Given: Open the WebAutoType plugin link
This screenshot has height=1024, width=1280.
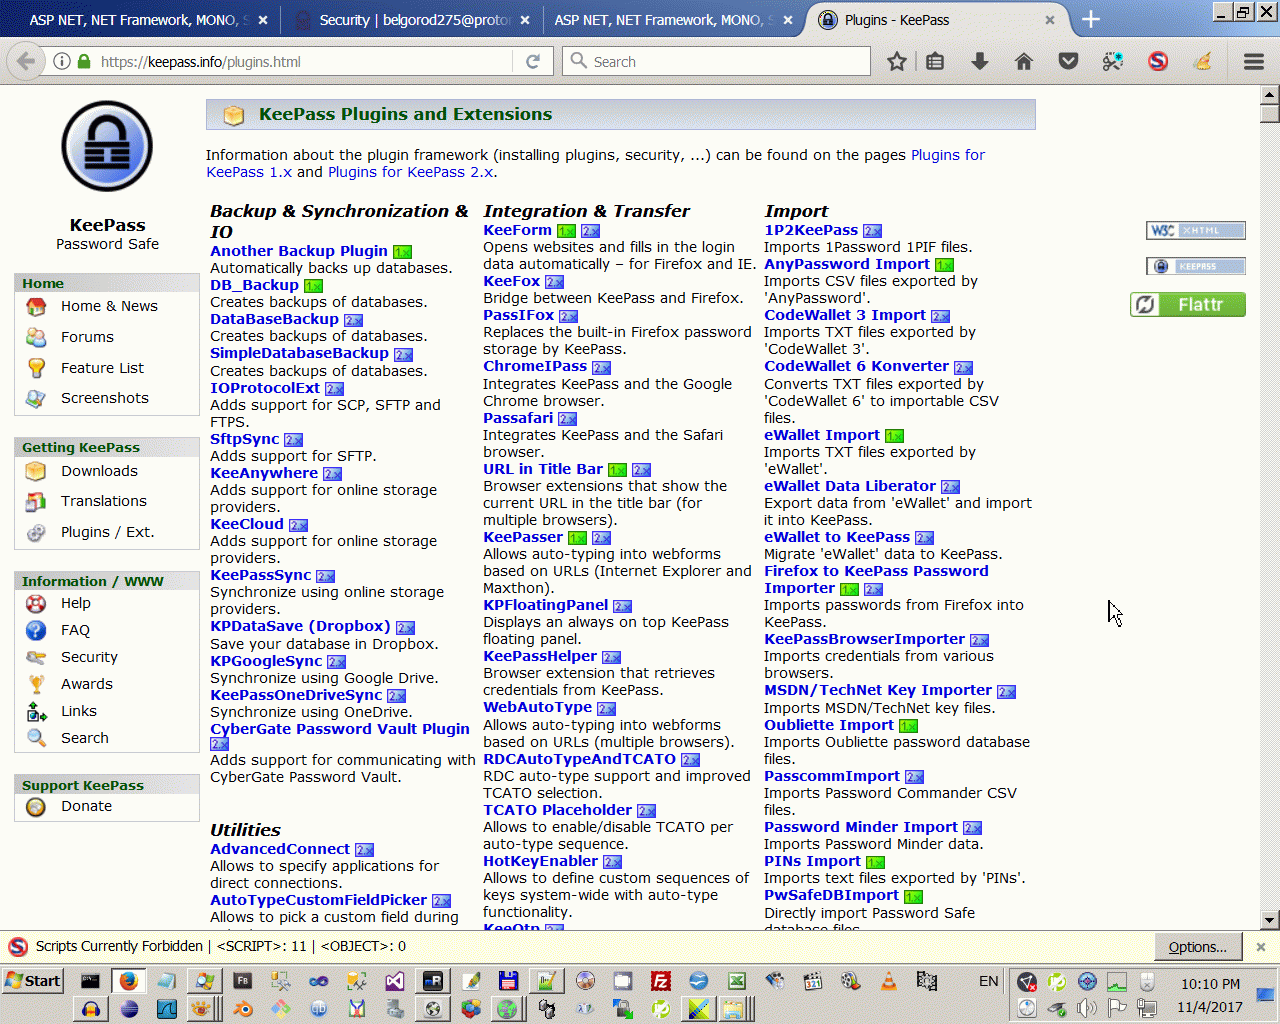Looking at the screenshot, I should click(x=537, y=707).
